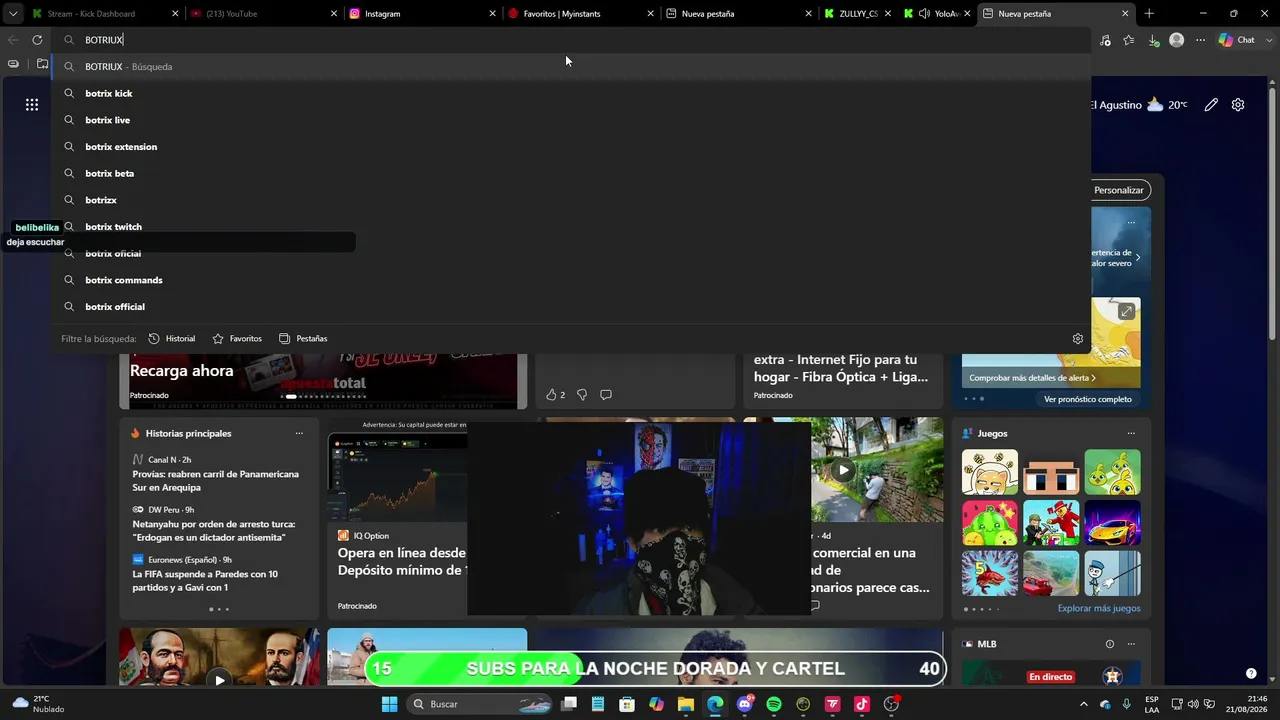Open the taskbar clock showing 21:46

1245,704
